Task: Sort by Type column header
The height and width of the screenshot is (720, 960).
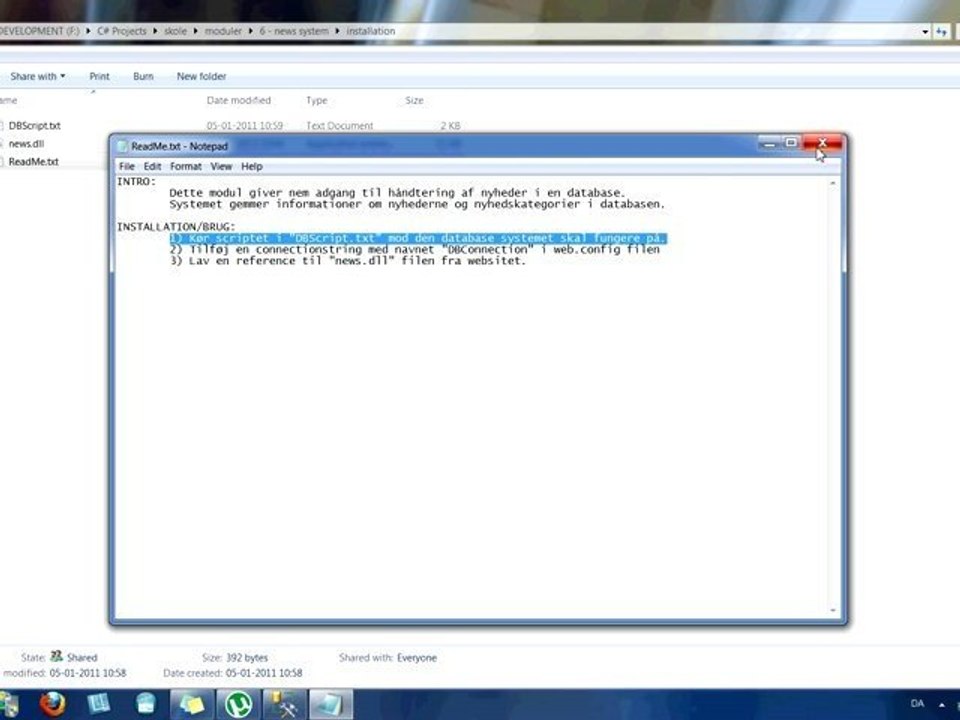Action: 317,100
